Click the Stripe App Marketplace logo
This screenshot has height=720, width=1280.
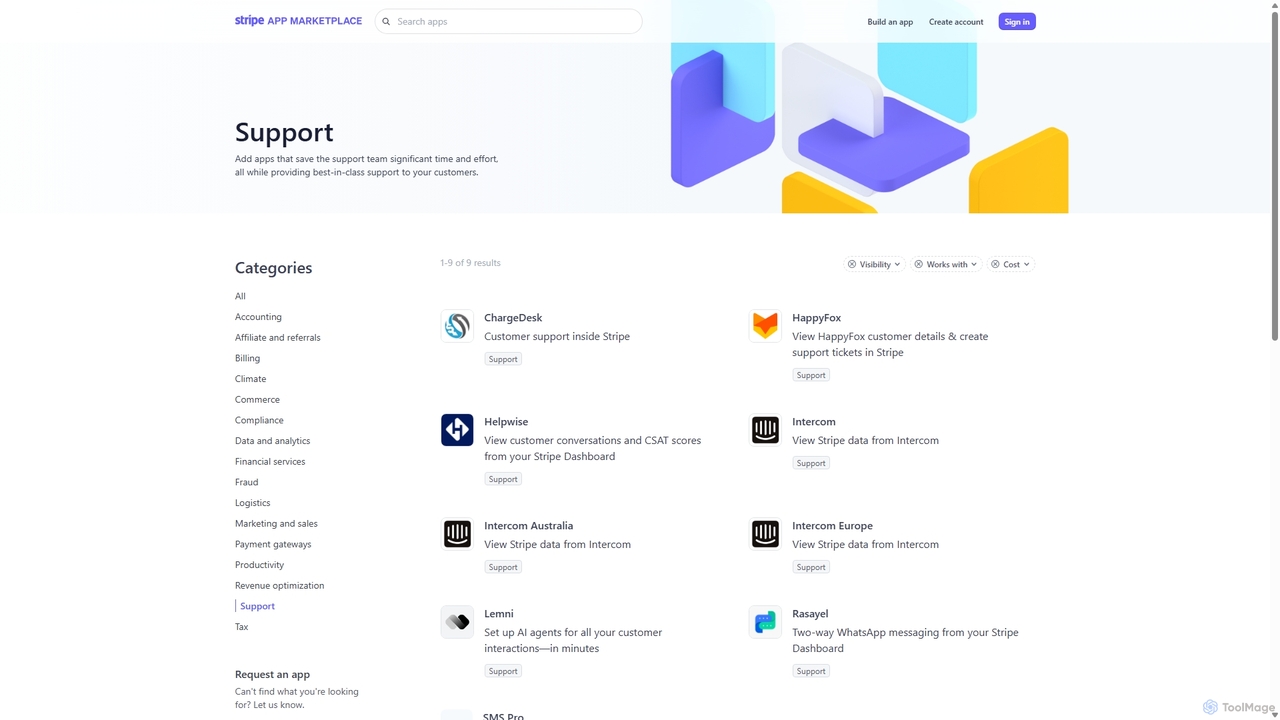[298, 21]
